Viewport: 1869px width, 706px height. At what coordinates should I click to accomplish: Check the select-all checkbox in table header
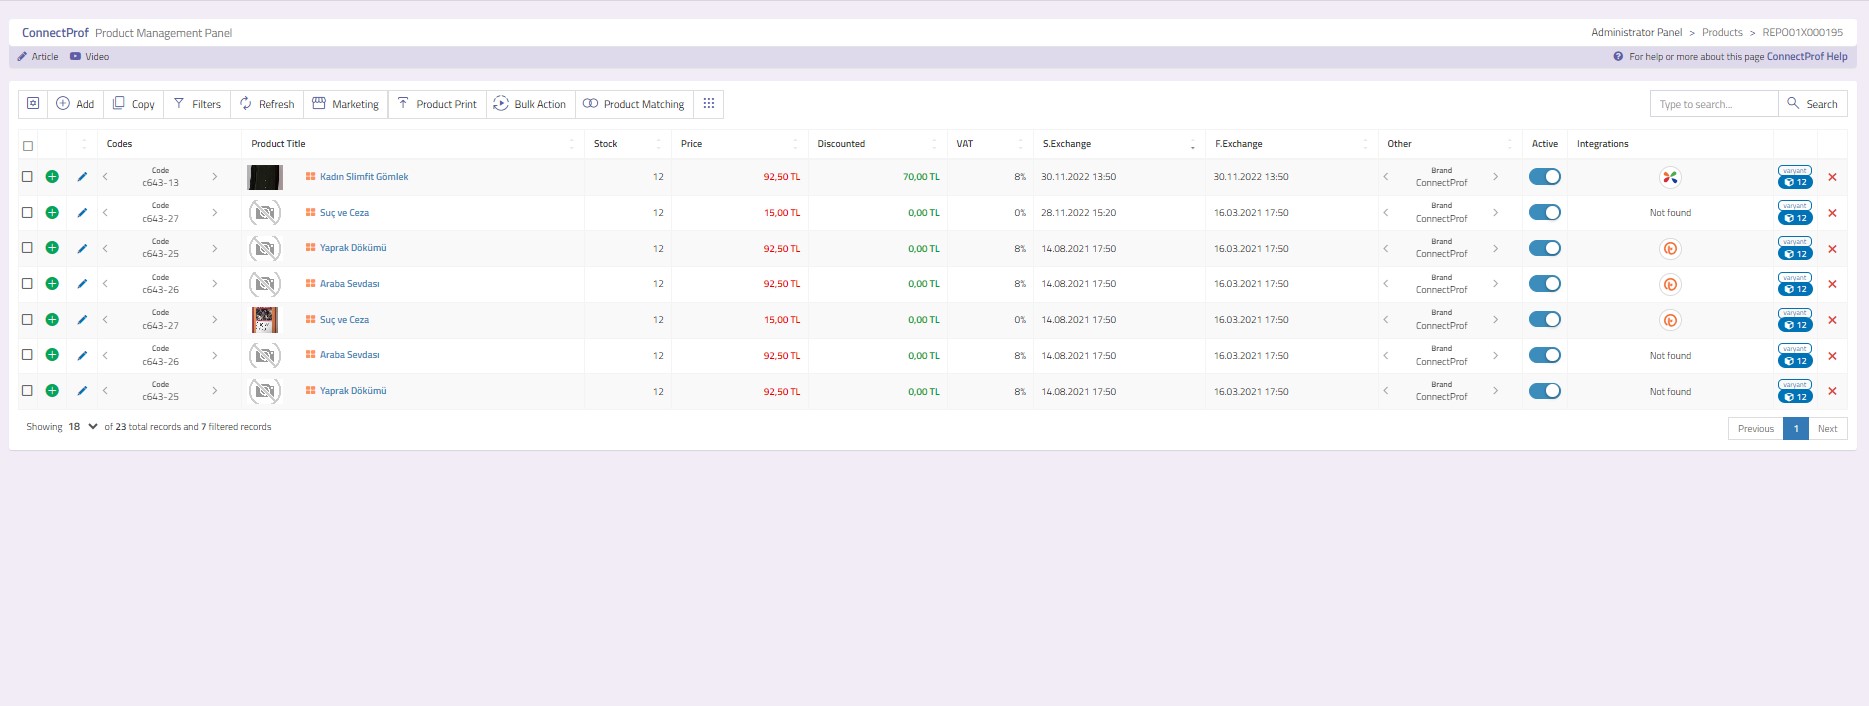tap(28, 146)
